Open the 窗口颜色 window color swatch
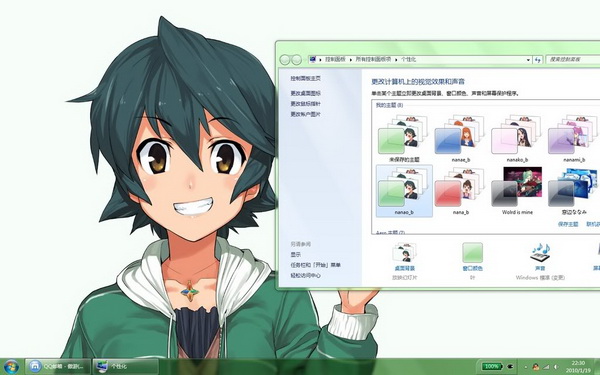This screenshot has width=600, height=375. [x=472, y=257]
